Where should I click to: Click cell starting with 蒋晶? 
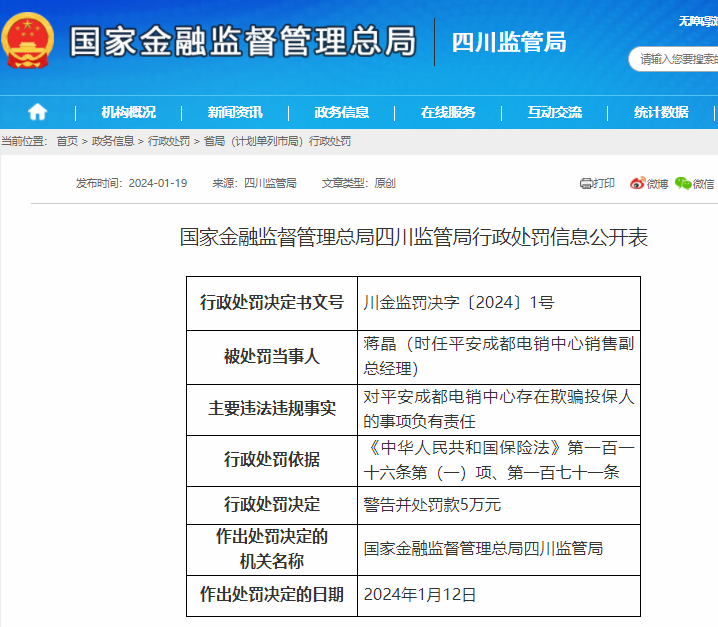499,357
